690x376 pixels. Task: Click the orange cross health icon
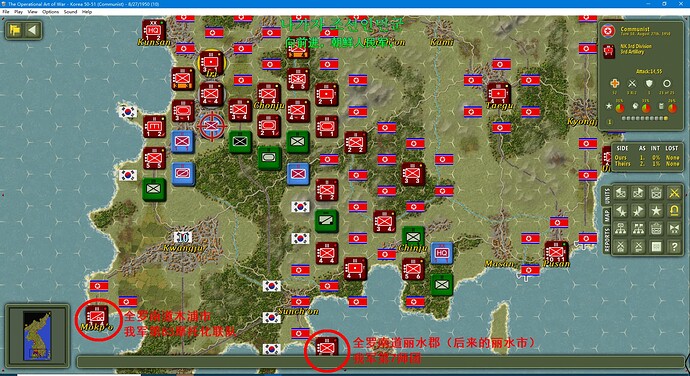[614, 83]
